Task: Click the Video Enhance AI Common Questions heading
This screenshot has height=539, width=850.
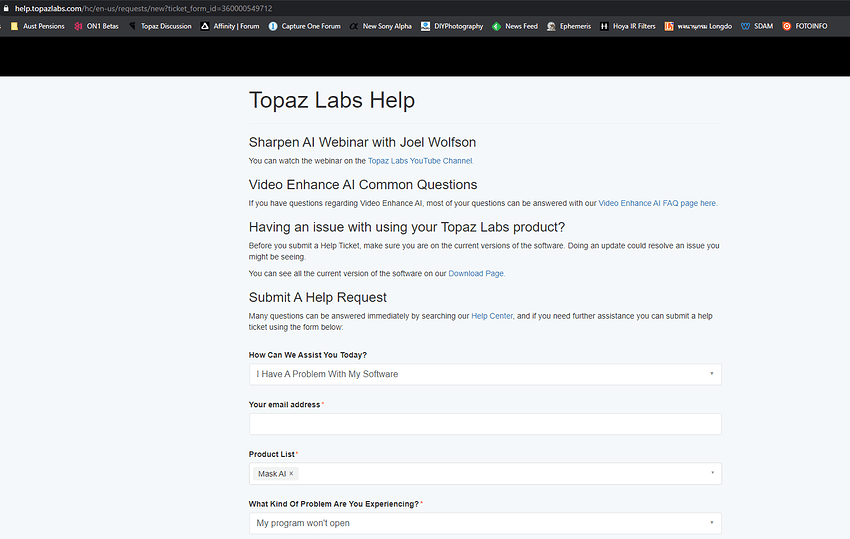Action: (x=363, y=184)
